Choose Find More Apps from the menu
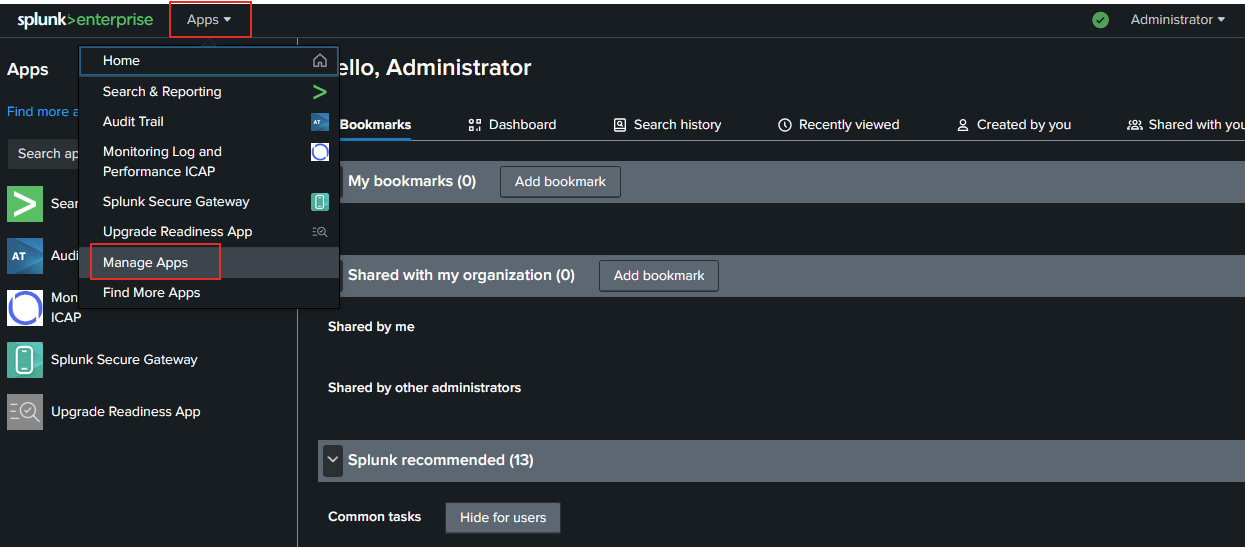 [209, 292]
